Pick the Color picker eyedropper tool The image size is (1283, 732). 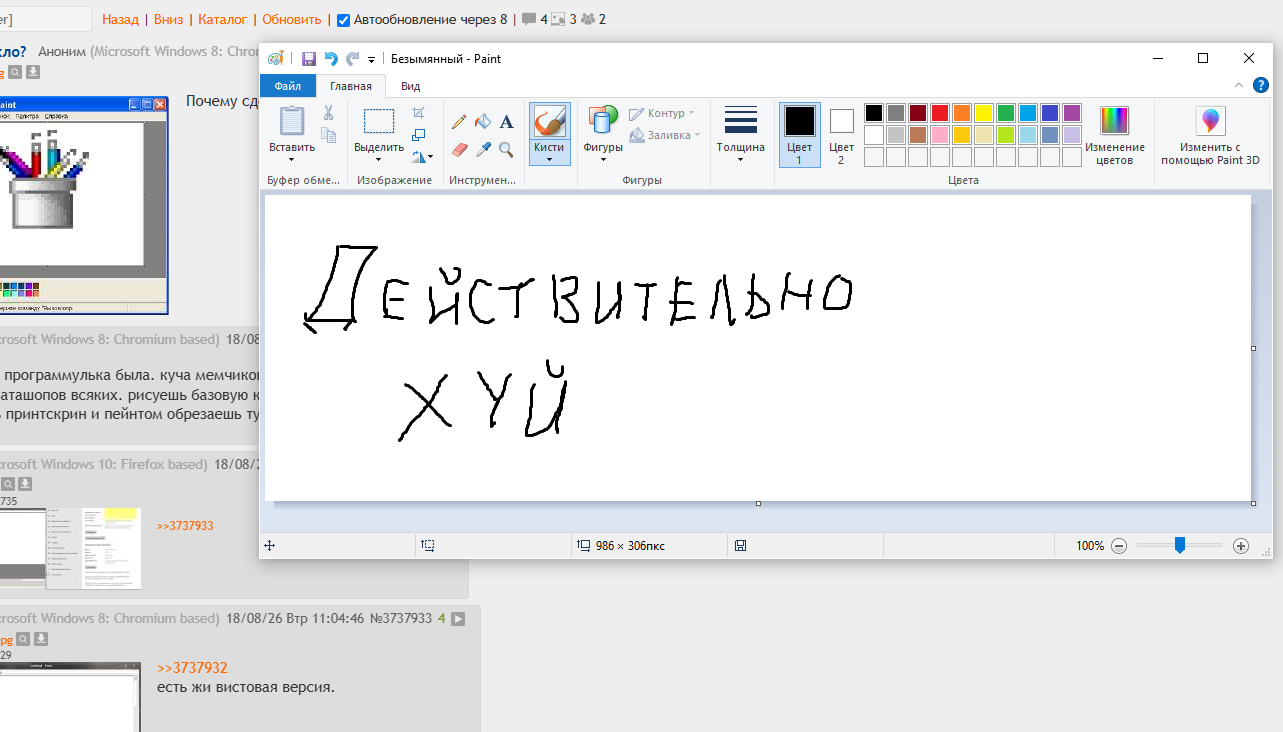pyautogui.click(x=483, y=149)
